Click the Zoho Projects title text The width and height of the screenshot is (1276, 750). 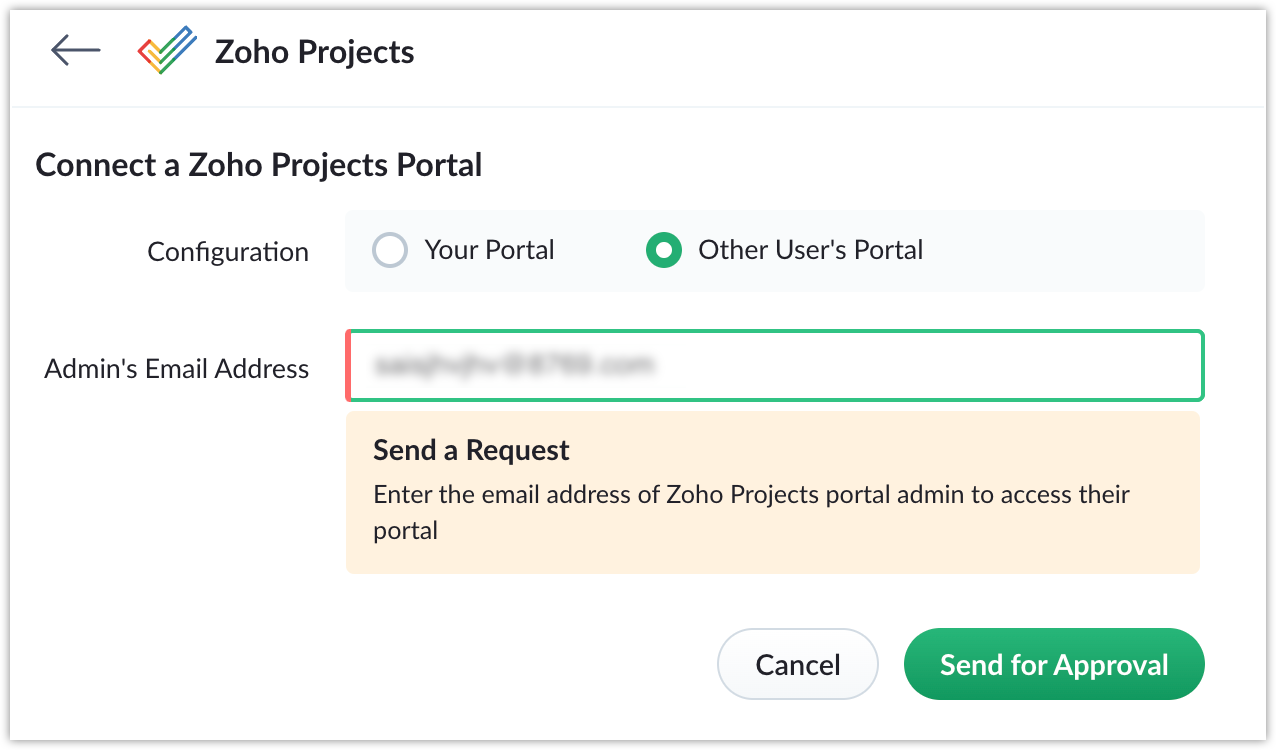click(314, 51)
